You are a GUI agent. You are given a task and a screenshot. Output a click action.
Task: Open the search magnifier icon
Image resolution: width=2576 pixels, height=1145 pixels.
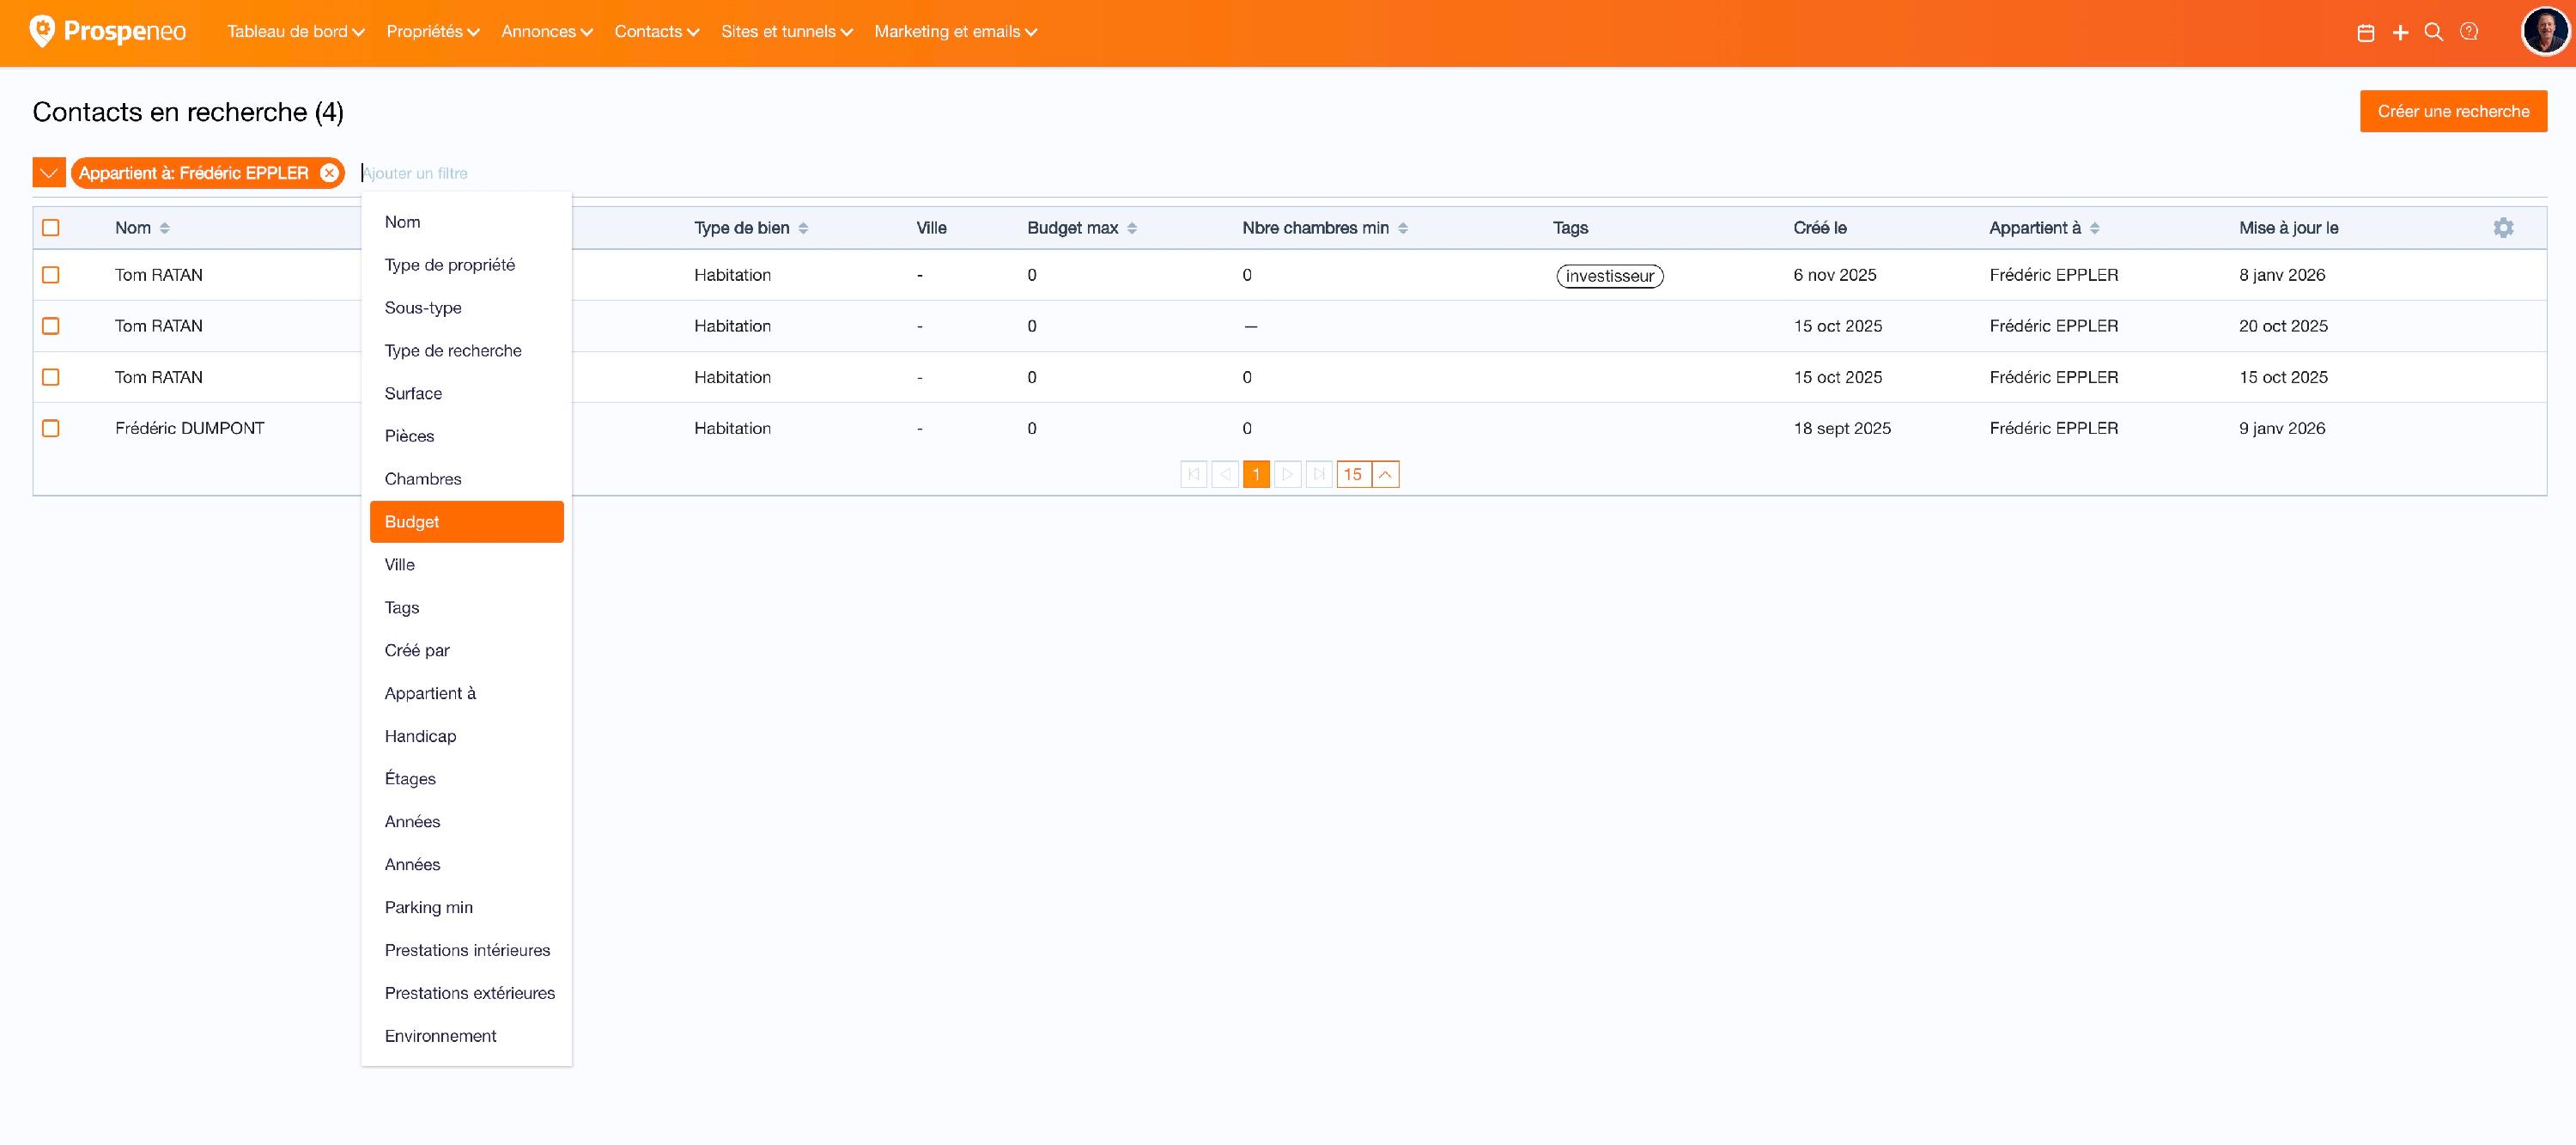point(2434,32)
